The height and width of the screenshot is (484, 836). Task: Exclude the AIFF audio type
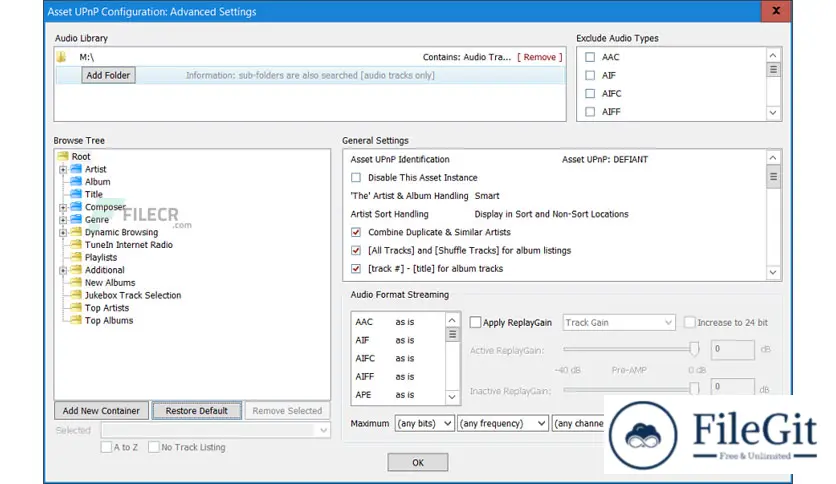tap(590, 111)
